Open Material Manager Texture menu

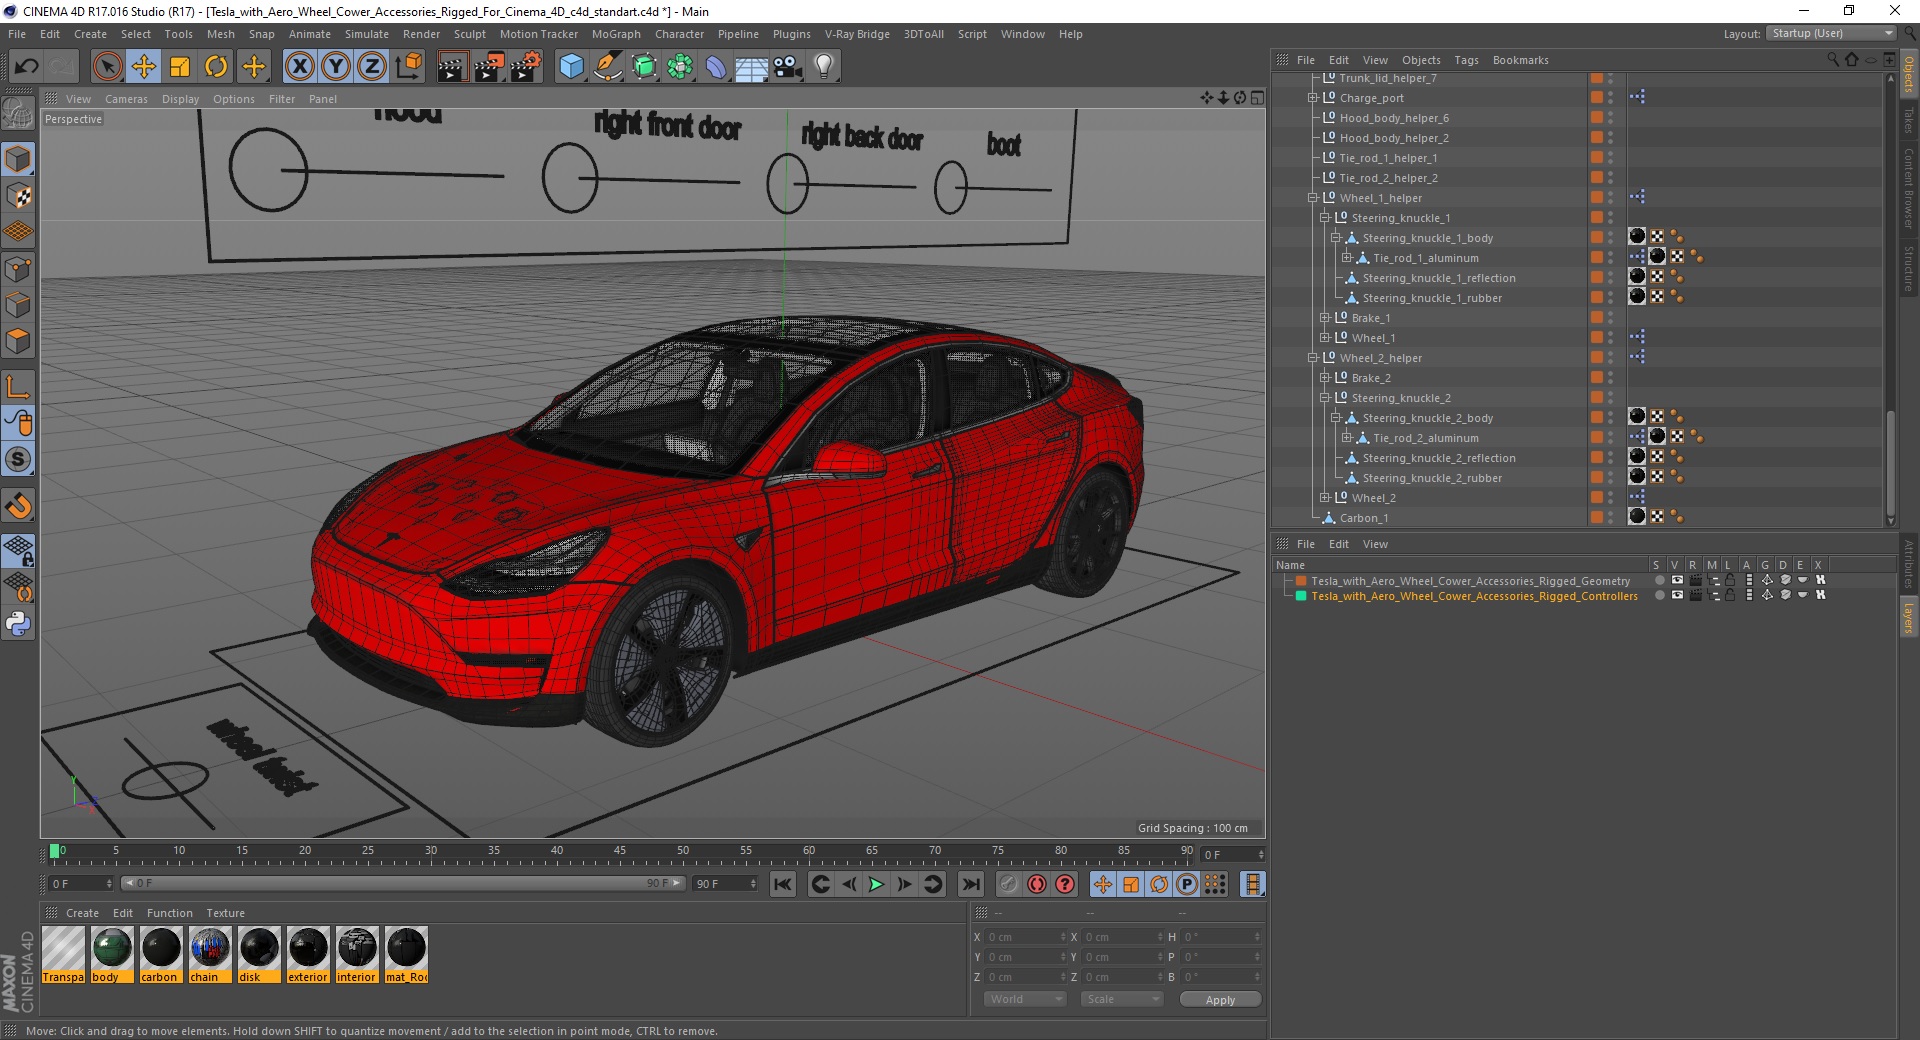pos(225,913)
